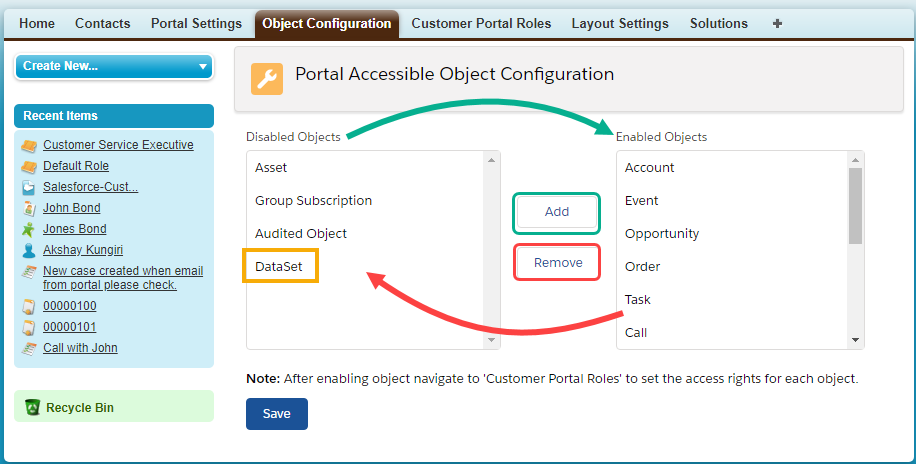
Task: Click the icon next to Akshay Kungiri
Action: click(29, 250)
